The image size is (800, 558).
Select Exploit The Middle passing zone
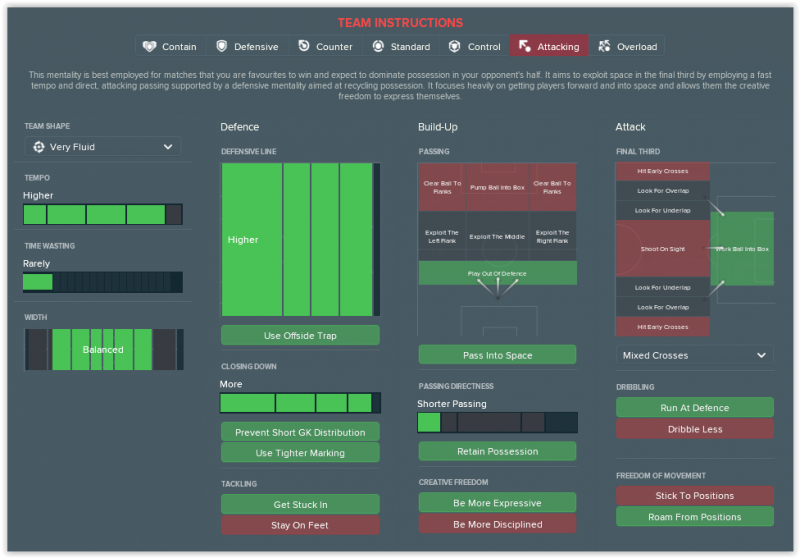pyautogui.click(x=497, y=237)
